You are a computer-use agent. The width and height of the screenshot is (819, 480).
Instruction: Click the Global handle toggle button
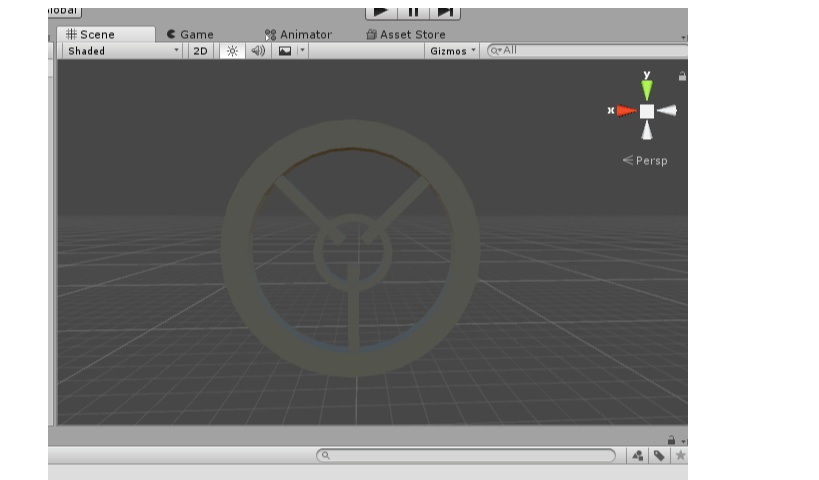pyautogui.click(x=65, y=11)
